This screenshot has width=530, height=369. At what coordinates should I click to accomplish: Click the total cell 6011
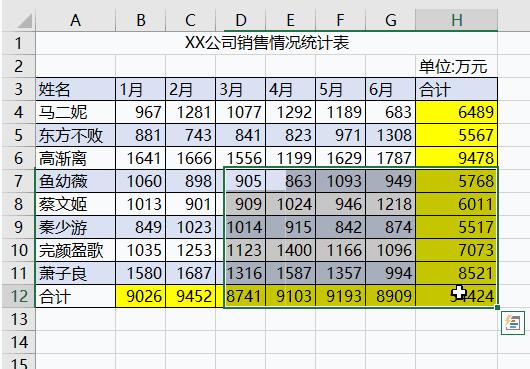pos(457,204)
